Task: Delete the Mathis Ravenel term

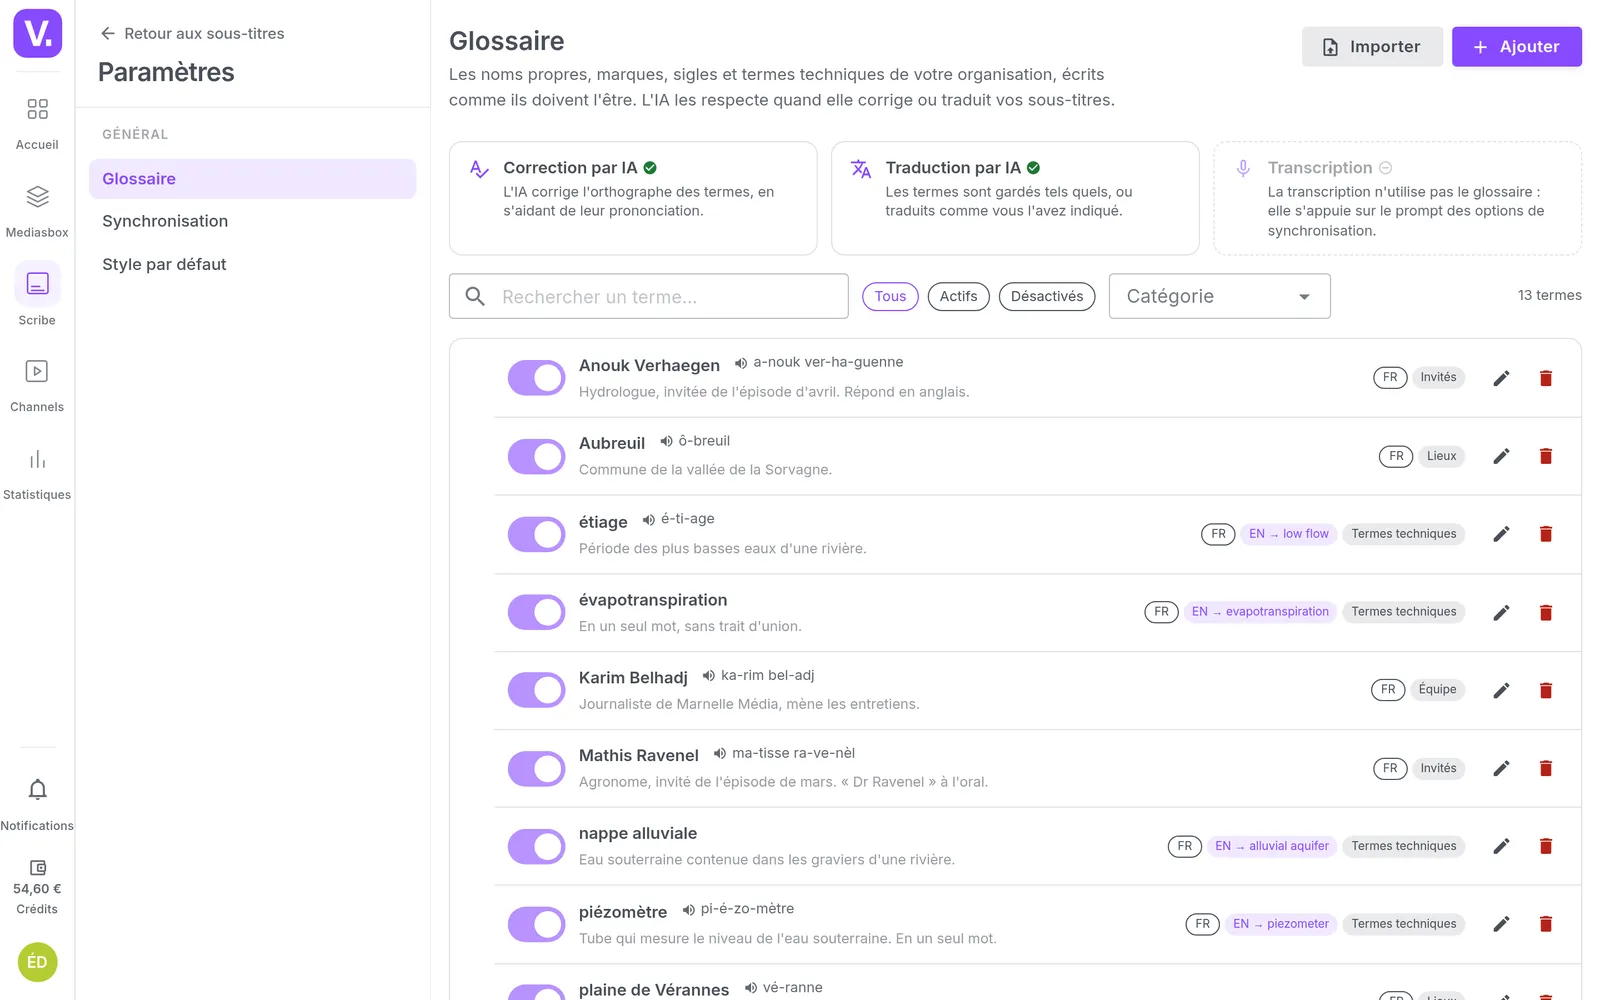Action: (x=1545, y=768)
